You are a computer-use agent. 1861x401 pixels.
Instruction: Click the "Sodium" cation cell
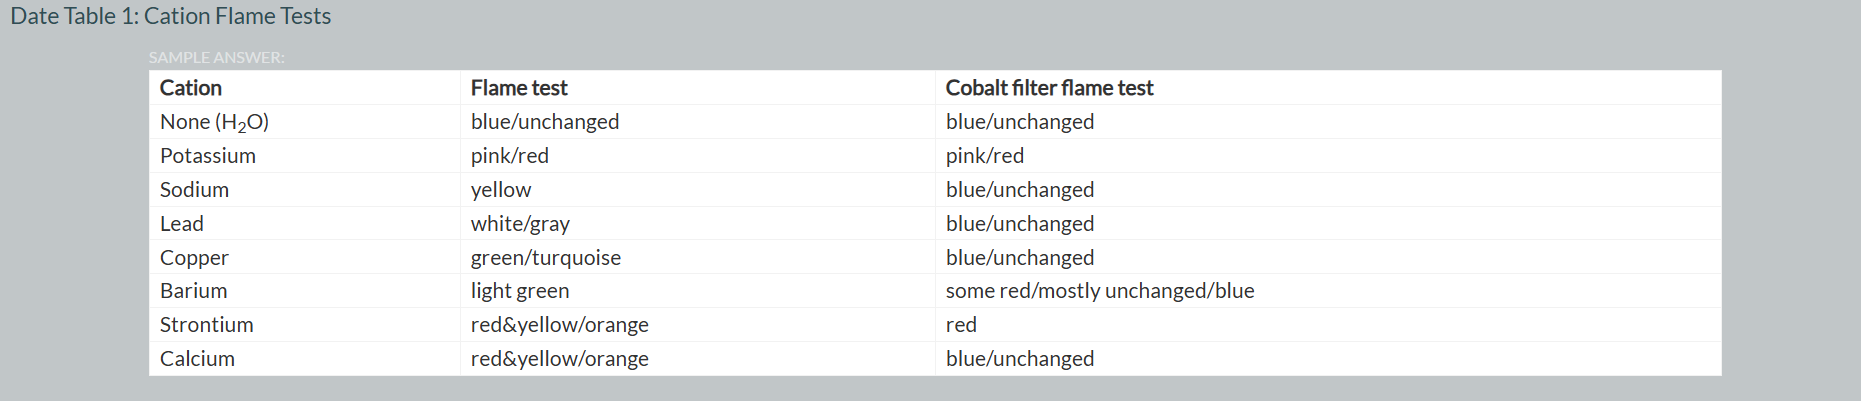coord(194,190)
